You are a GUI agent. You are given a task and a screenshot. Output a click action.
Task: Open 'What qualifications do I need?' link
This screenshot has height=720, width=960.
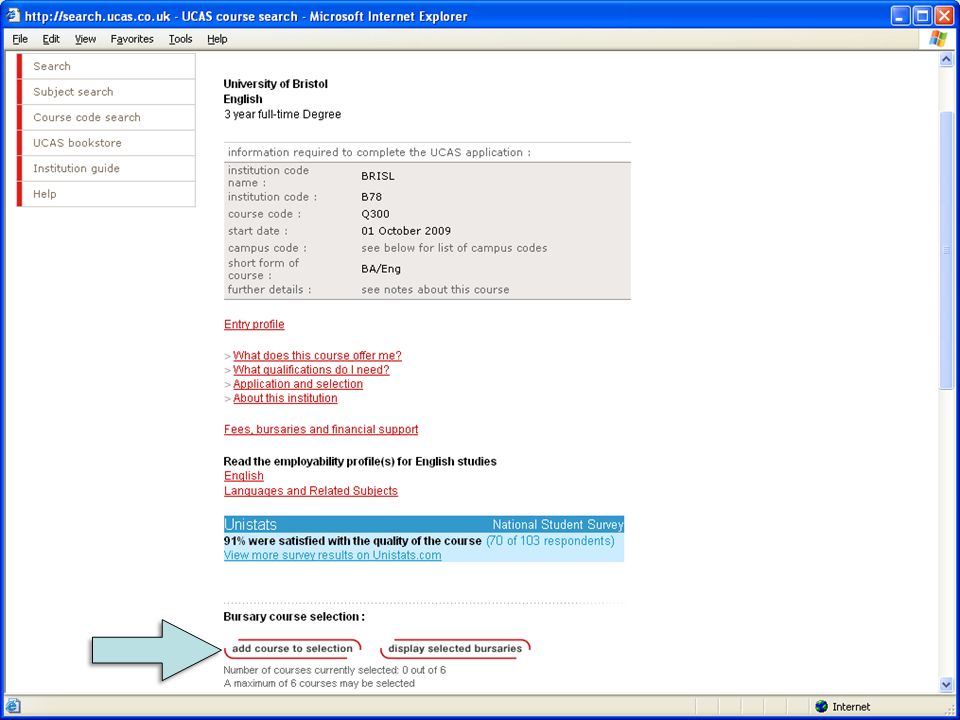(x=311, y=370)
